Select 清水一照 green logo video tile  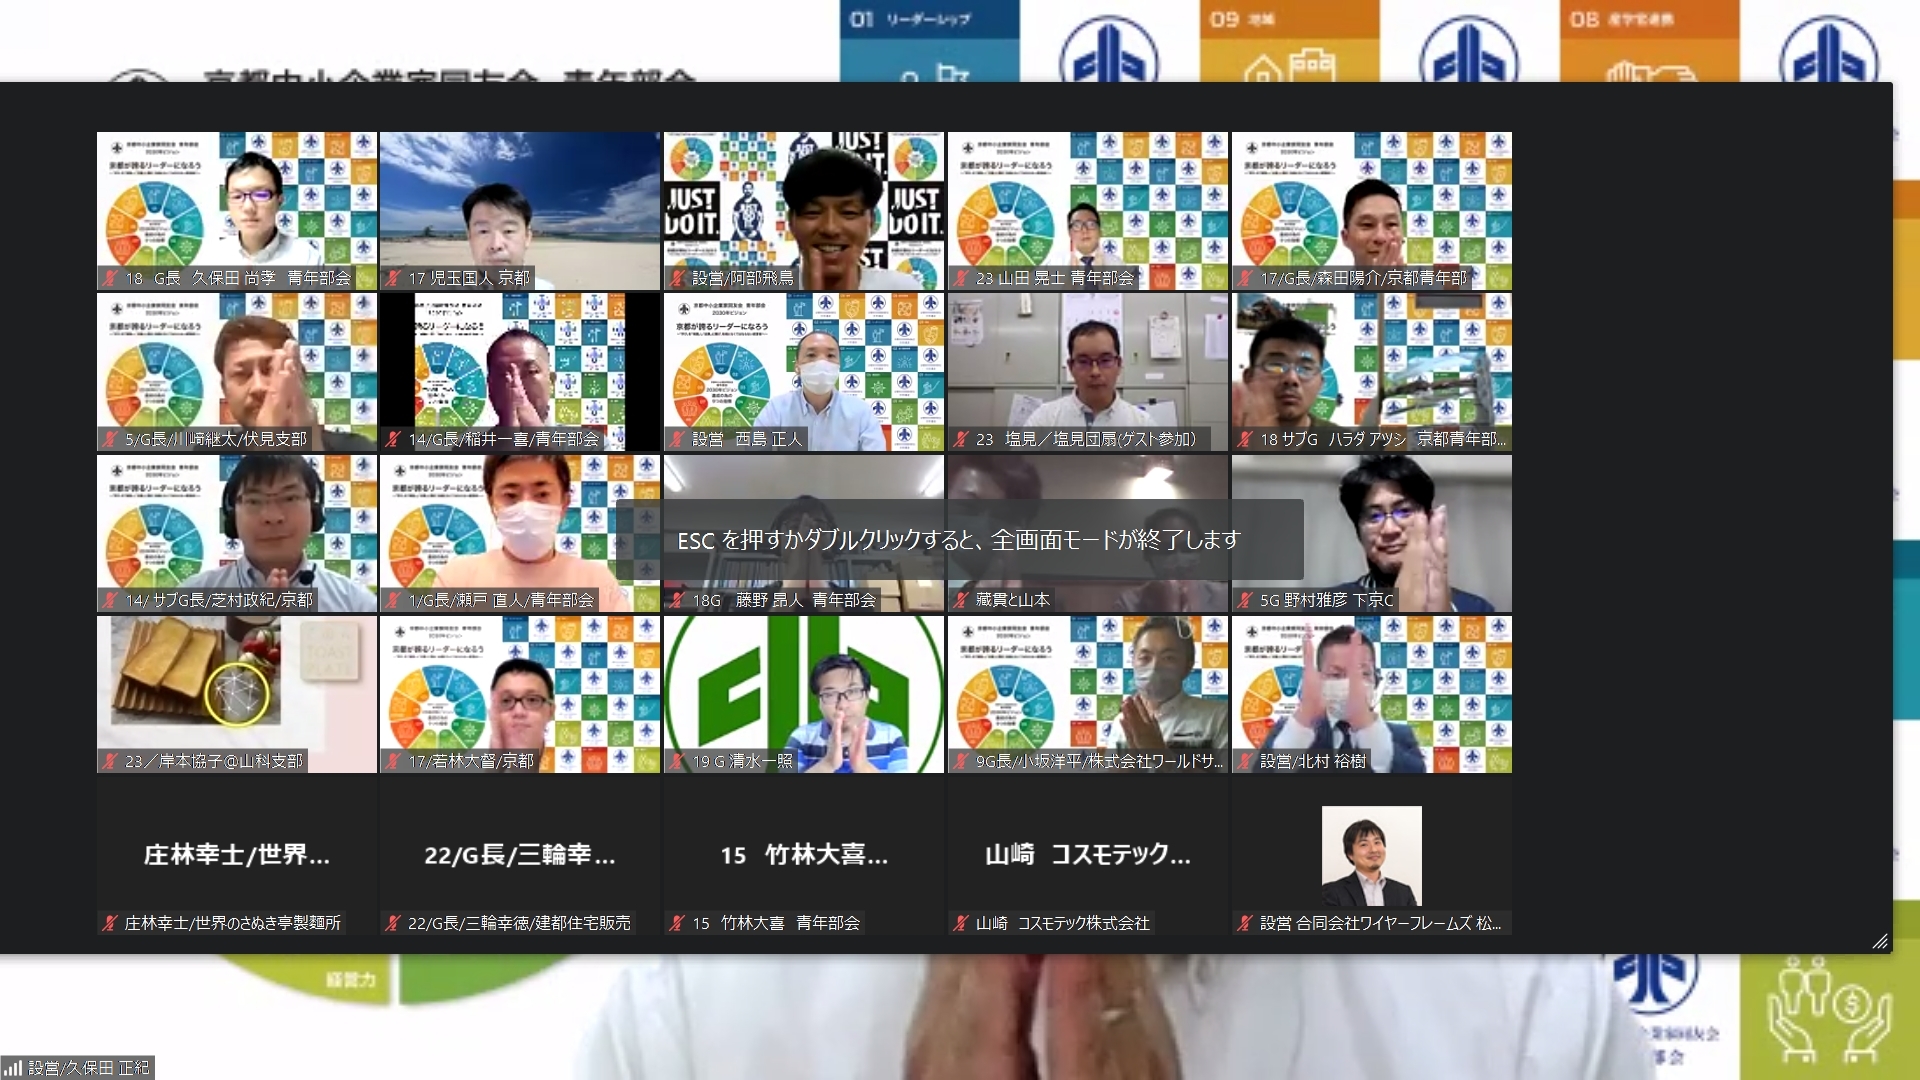[x=804, y=694]
